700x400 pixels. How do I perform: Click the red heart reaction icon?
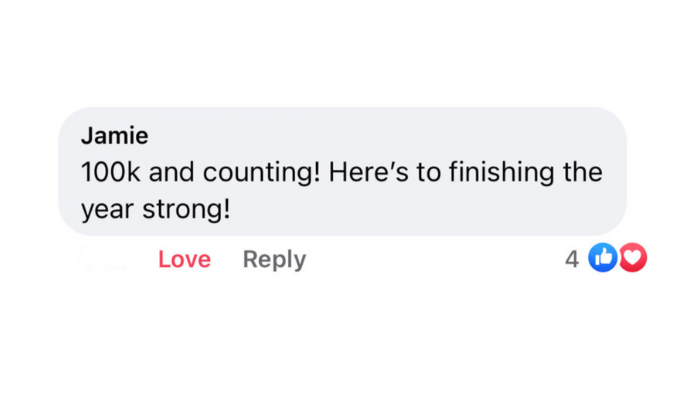(633, 258)
